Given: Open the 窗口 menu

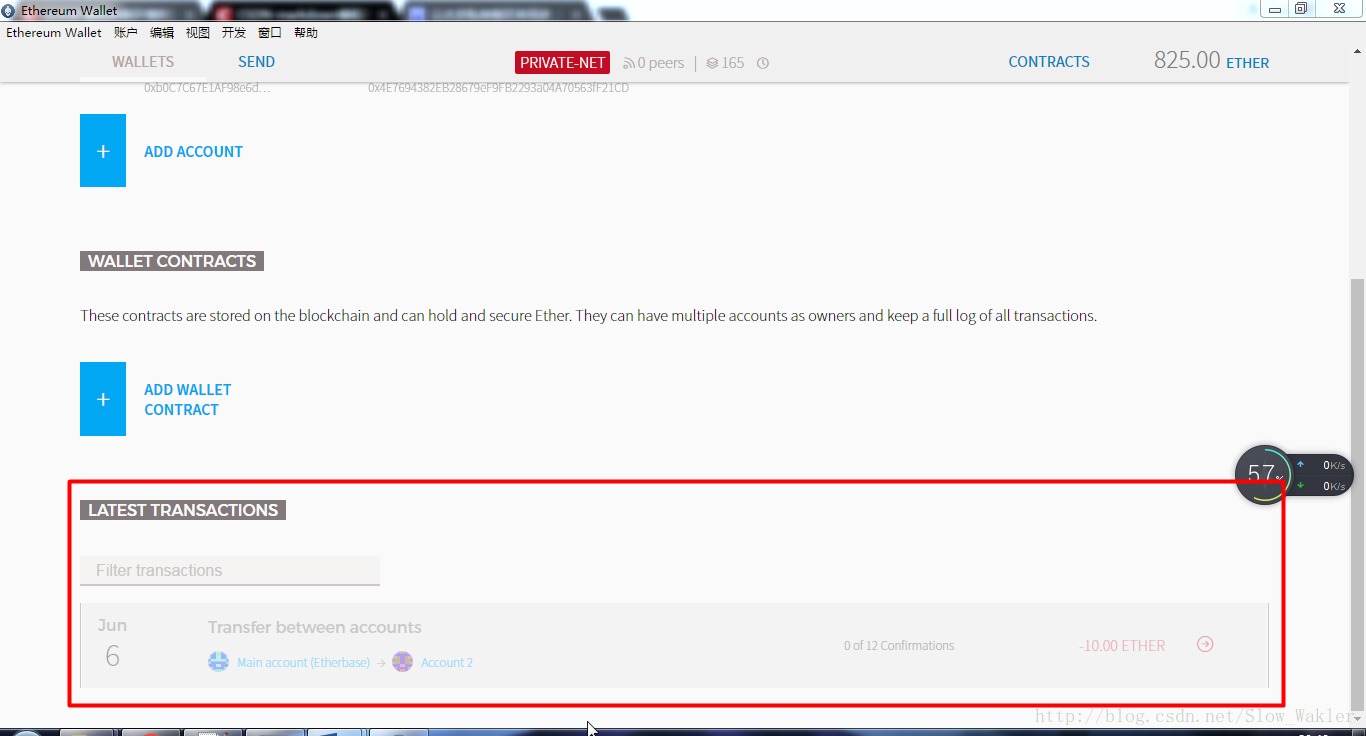Looking at the screenshot, I should [270, 33].
